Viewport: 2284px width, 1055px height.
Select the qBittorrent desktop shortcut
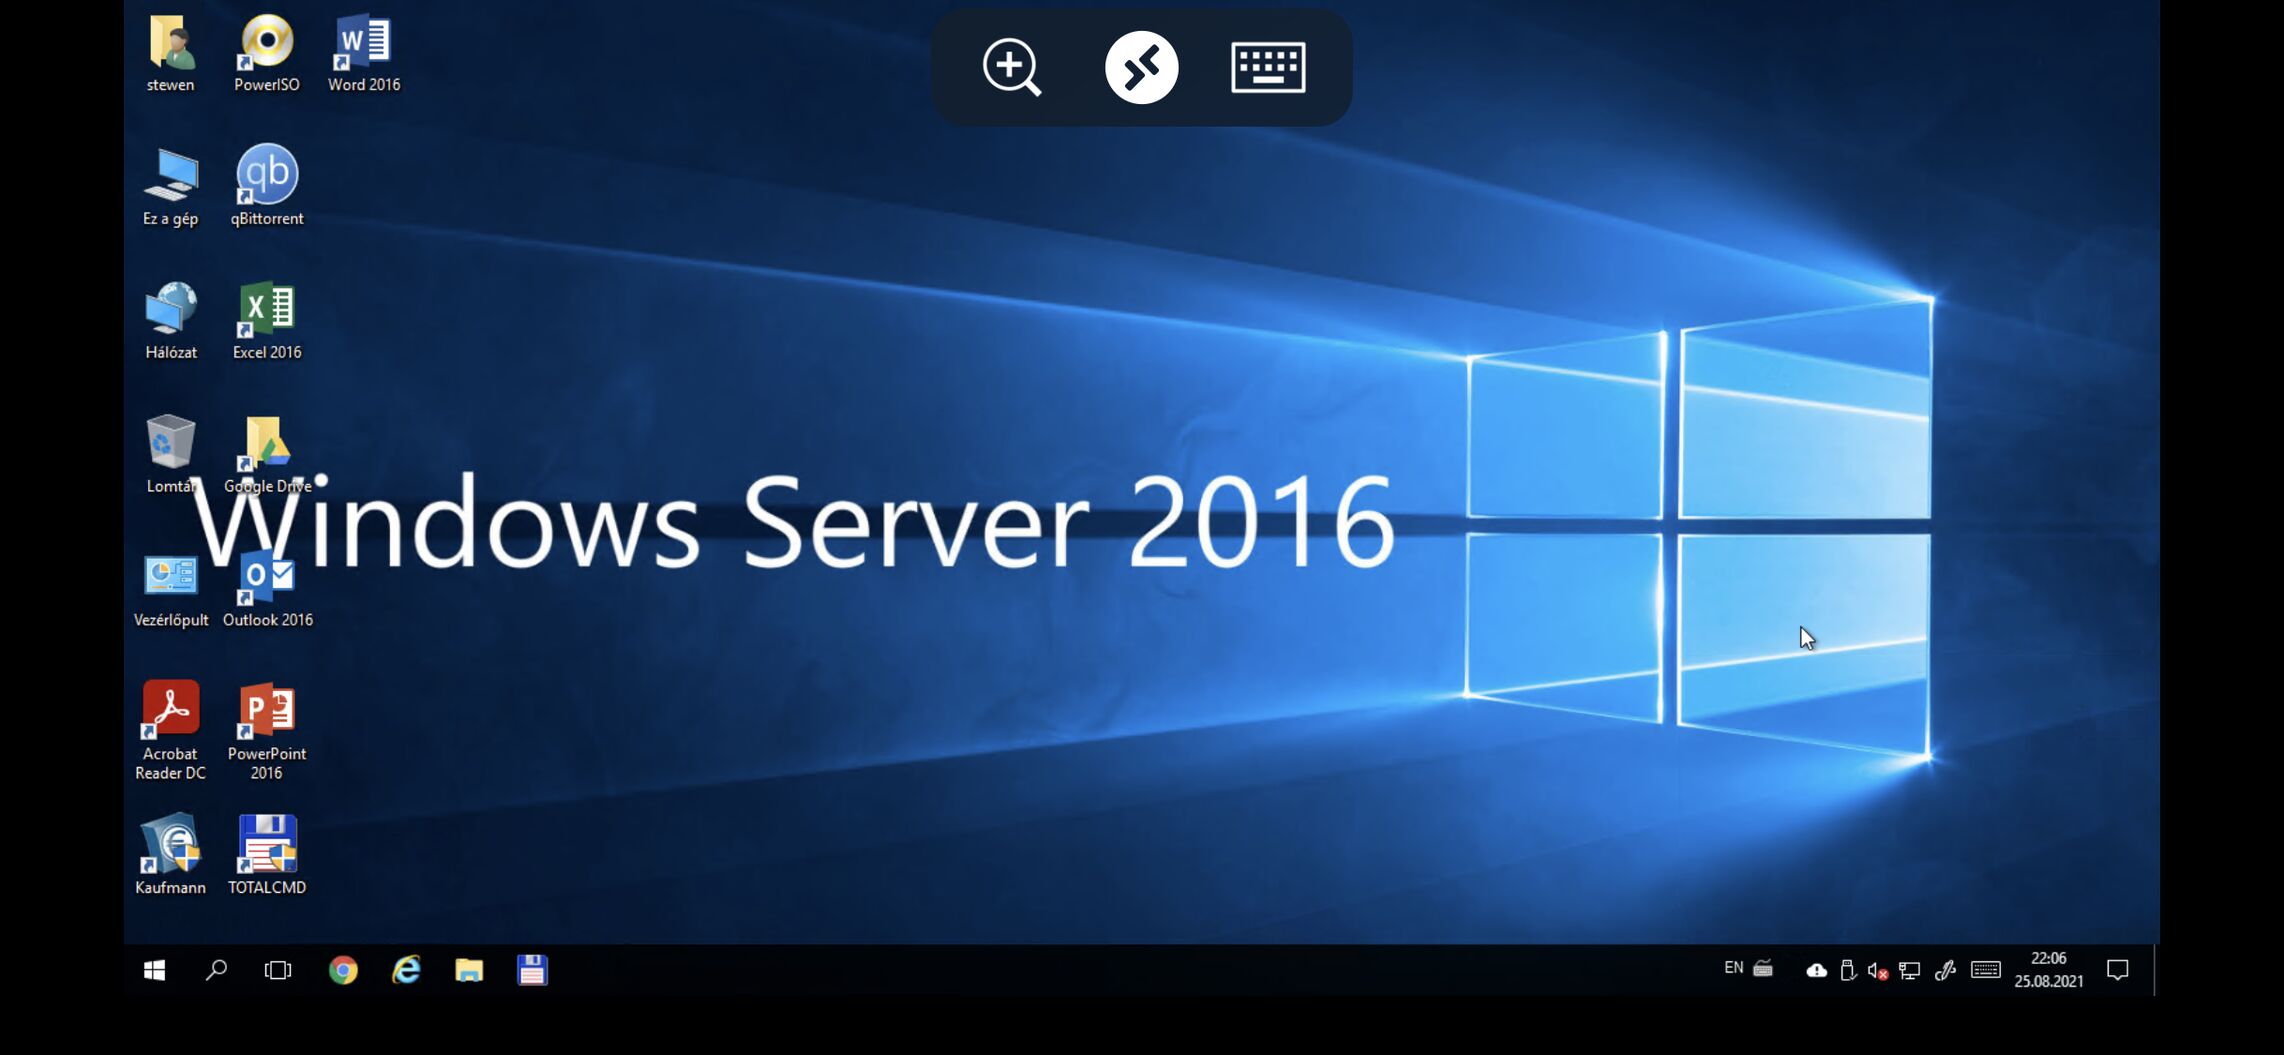tap(267, 187)
